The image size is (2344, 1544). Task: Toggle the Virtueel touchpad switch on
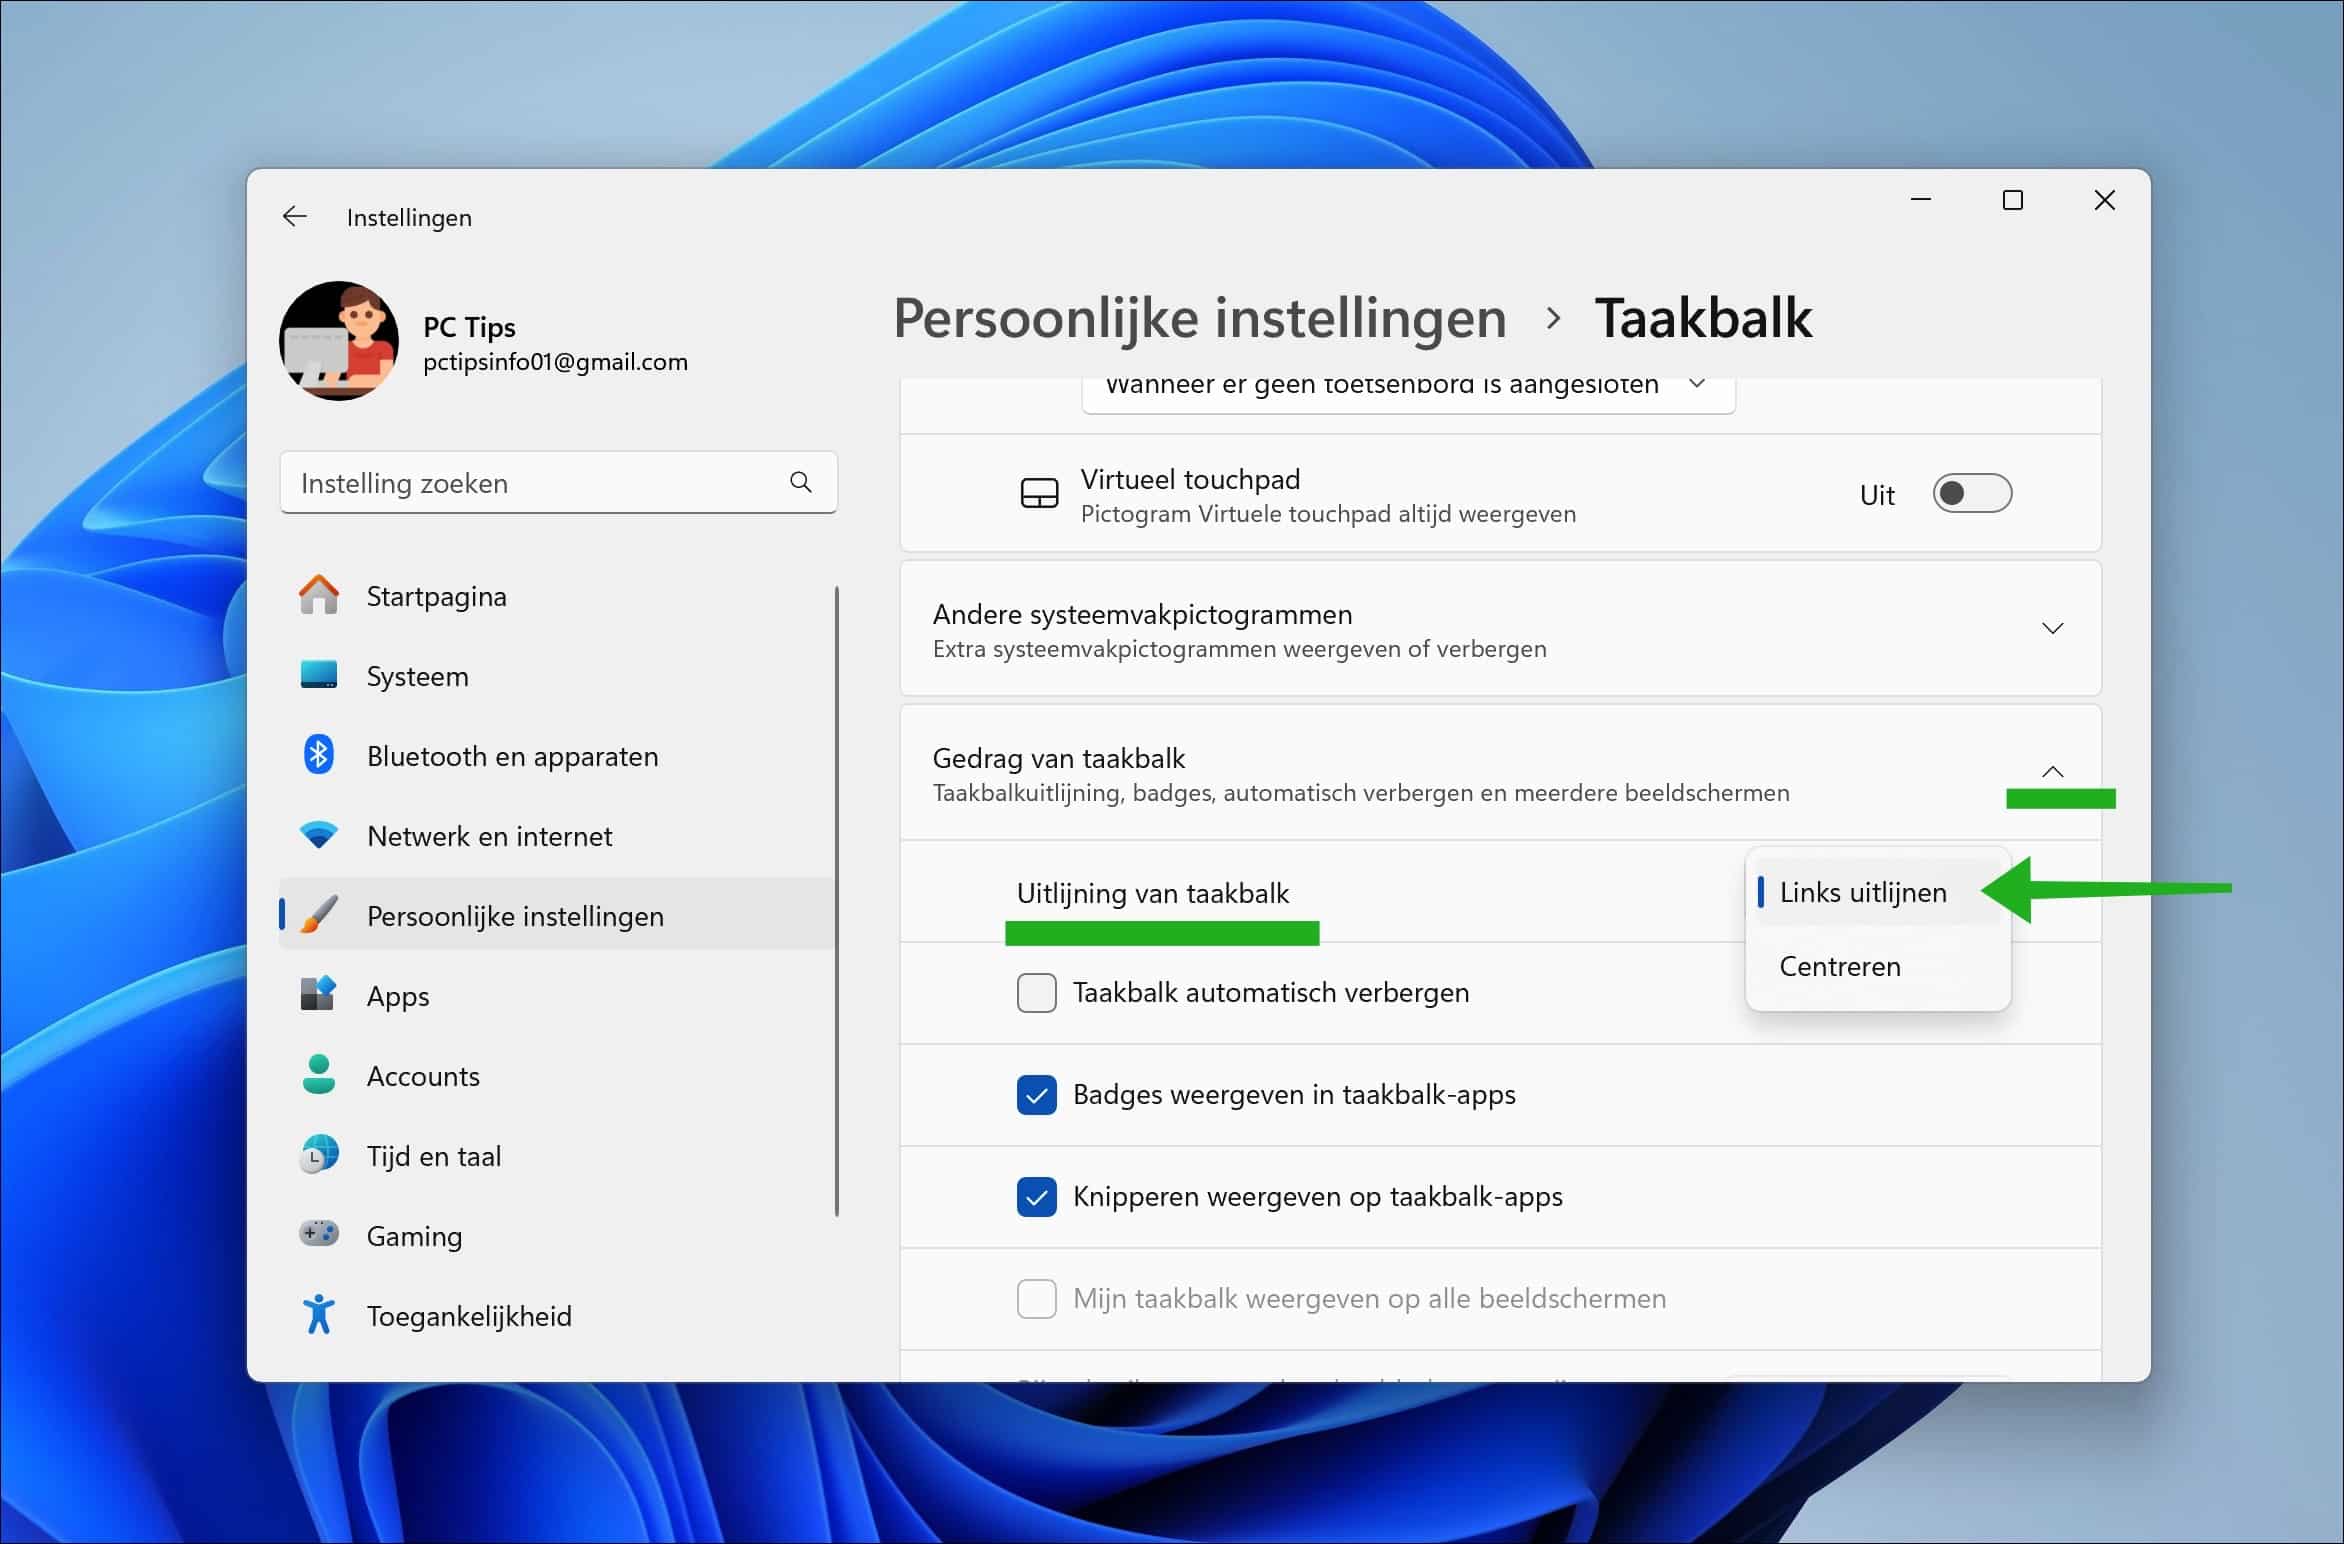click(x=1972, y=493)
